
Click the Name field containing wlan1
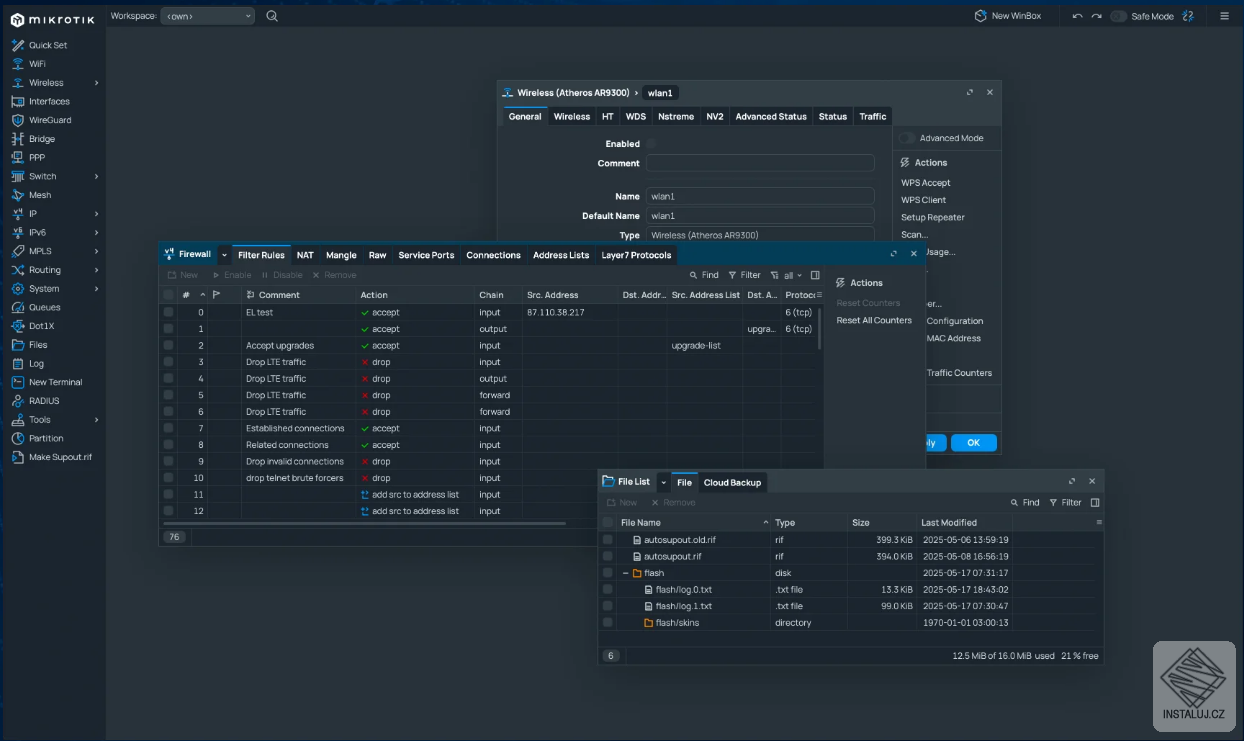tap(760, 196)
